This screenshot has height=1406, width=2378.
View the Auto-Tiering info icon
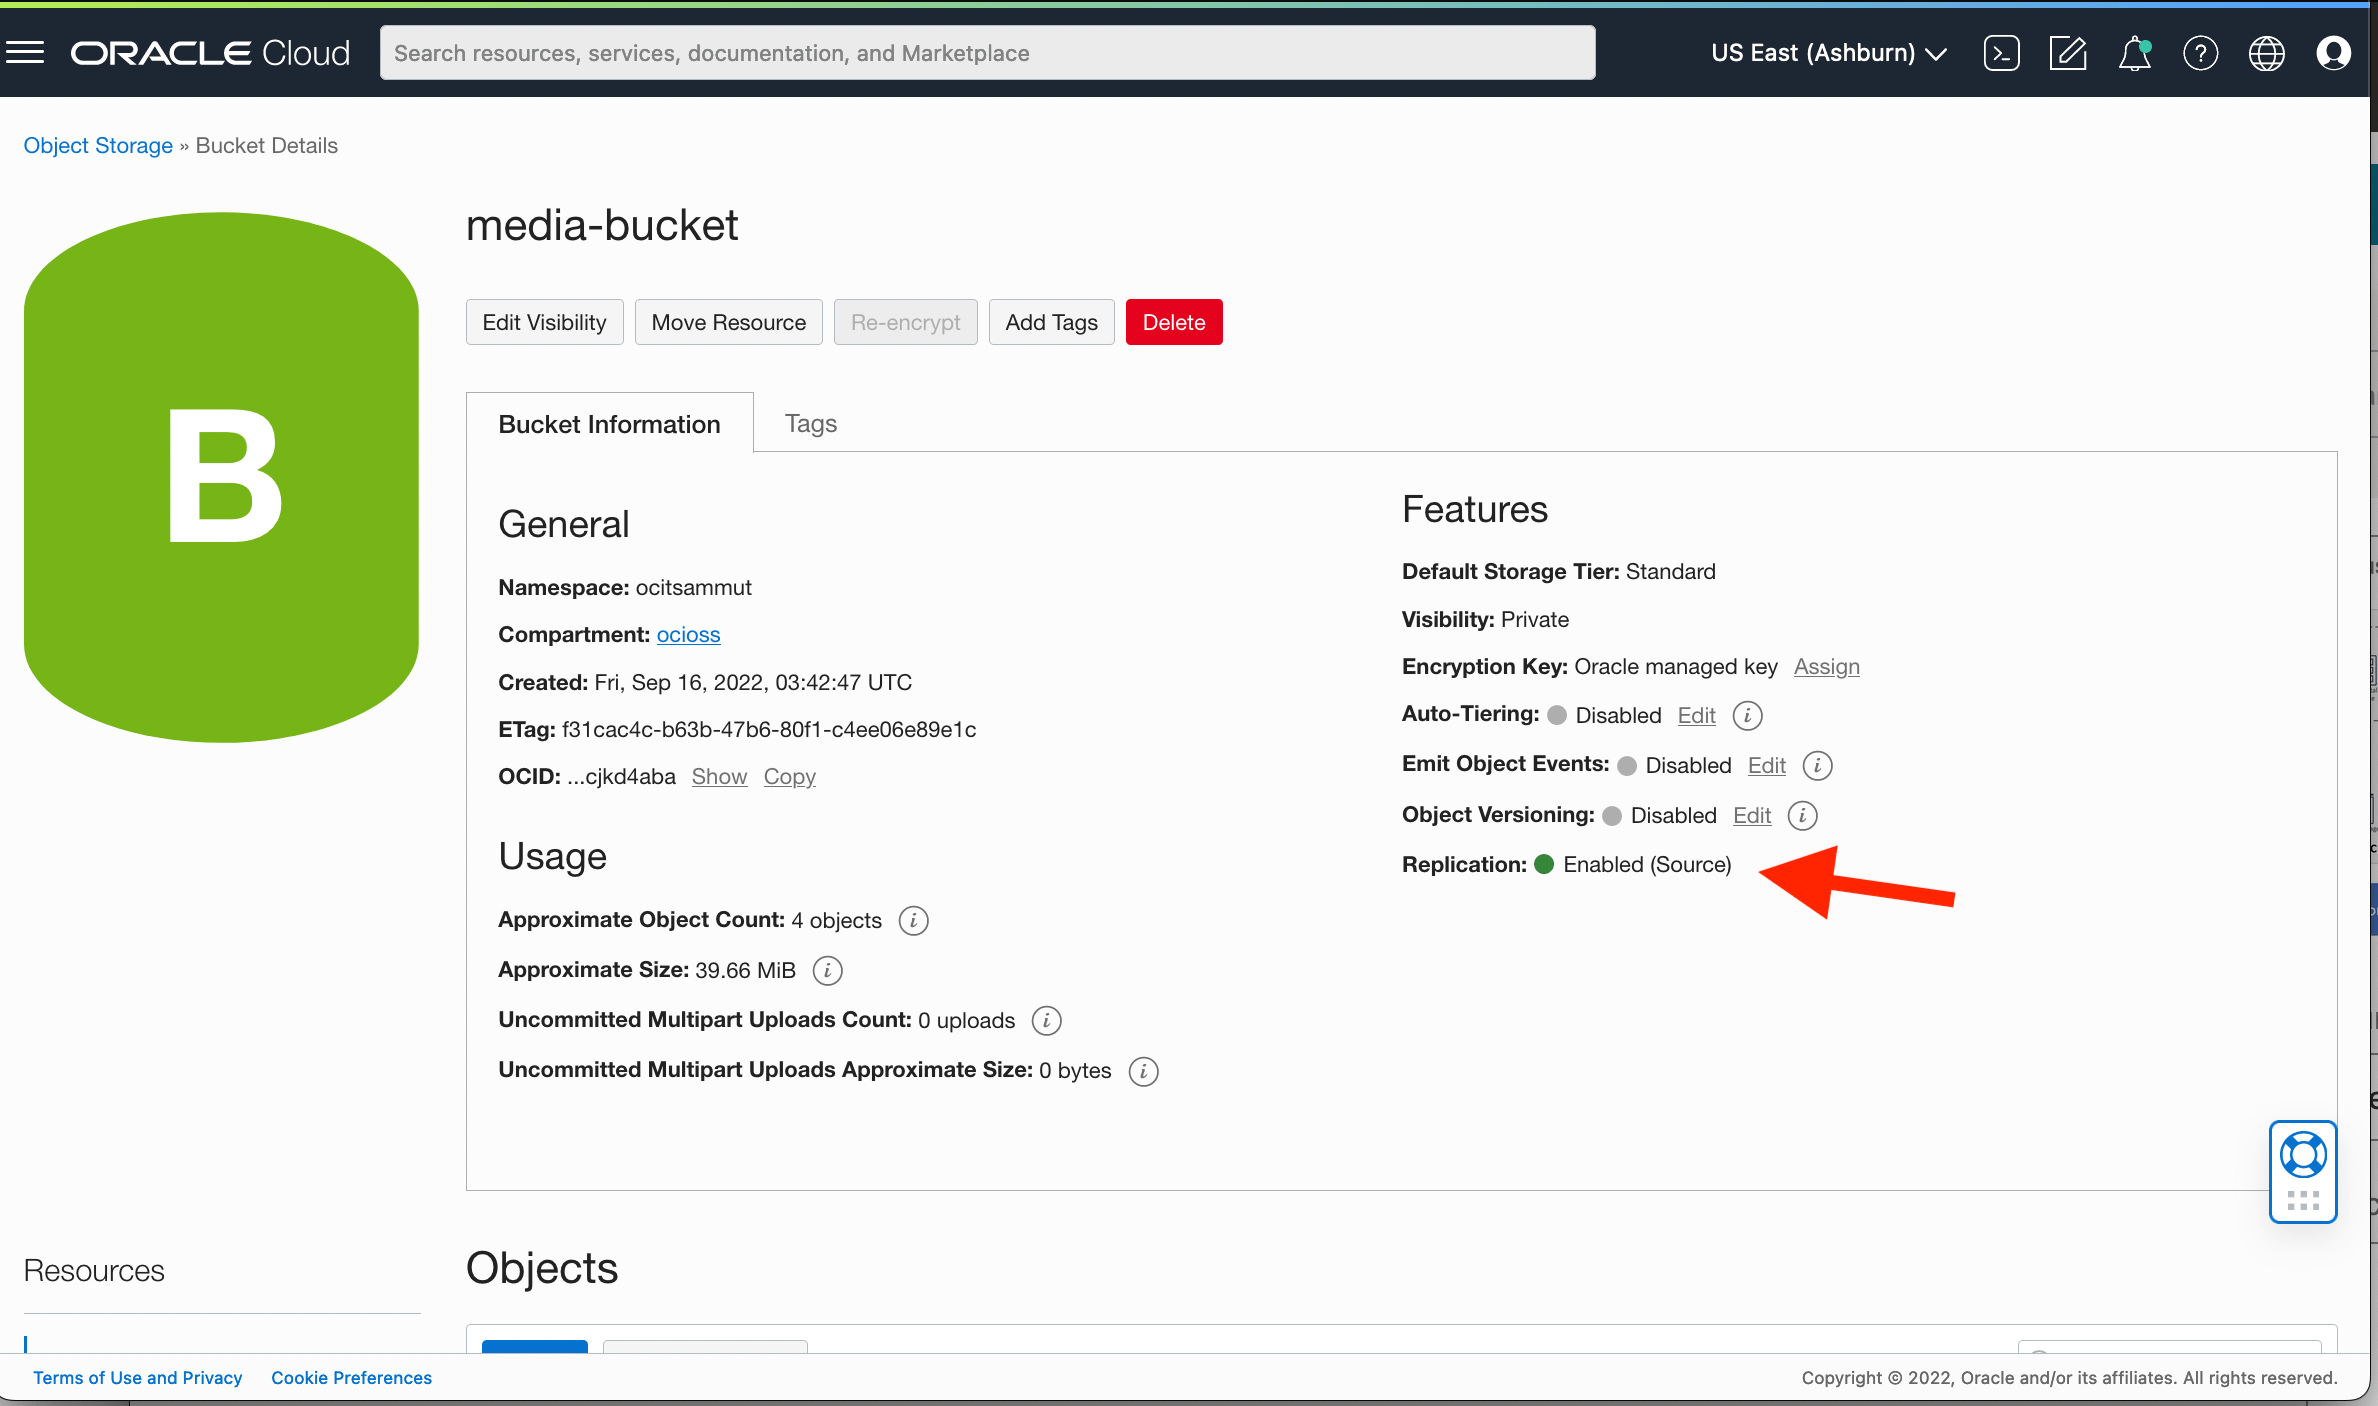click(x=1747, y=715)
